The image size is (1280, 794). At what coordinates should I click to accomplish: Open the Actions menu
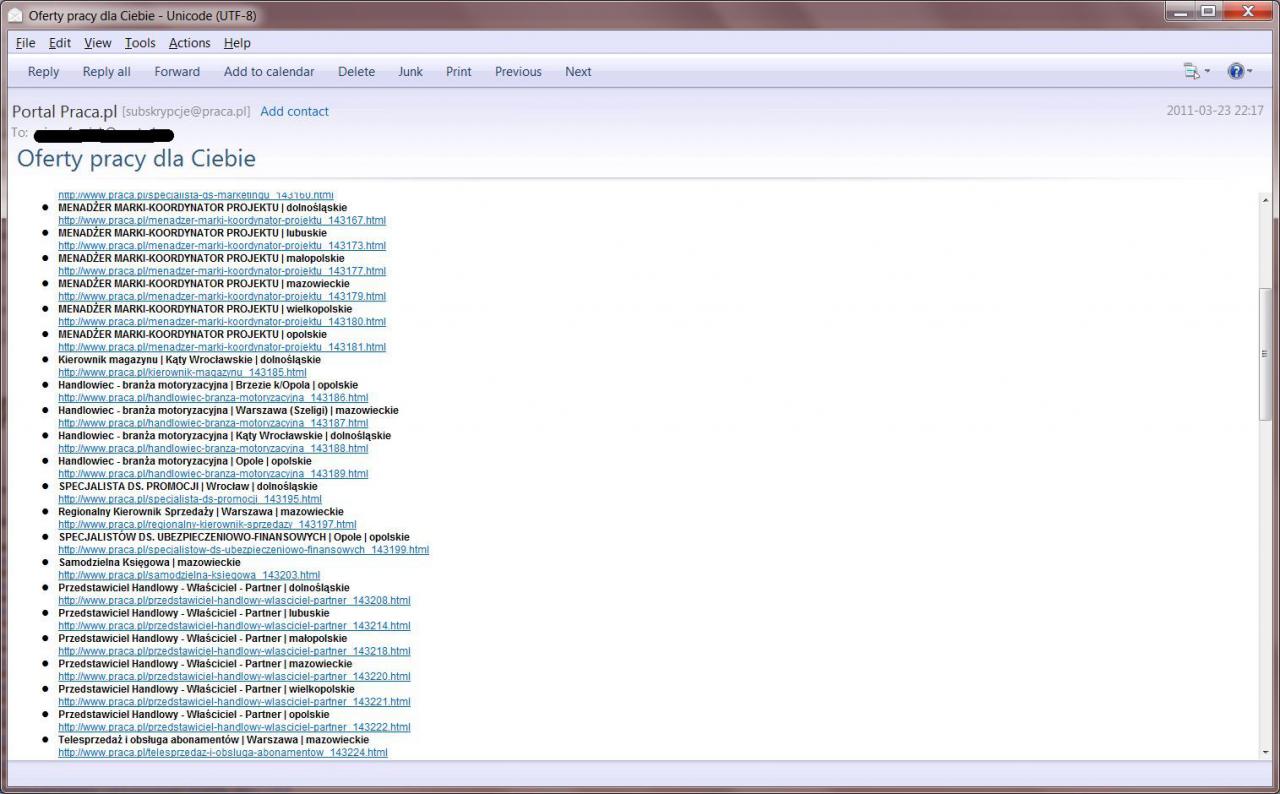pyautogui.click(x=189, y=43)
